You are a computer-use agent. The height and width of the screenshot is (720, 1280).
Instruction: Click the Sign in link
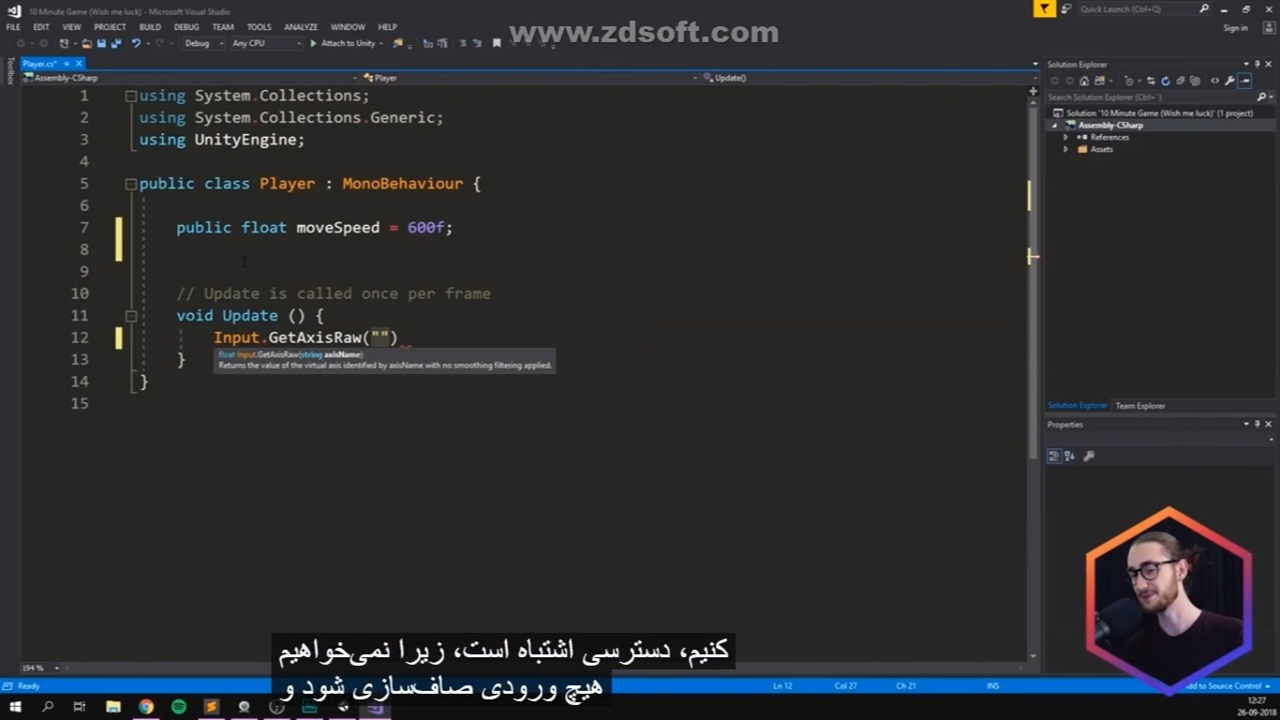point(1235,28)
